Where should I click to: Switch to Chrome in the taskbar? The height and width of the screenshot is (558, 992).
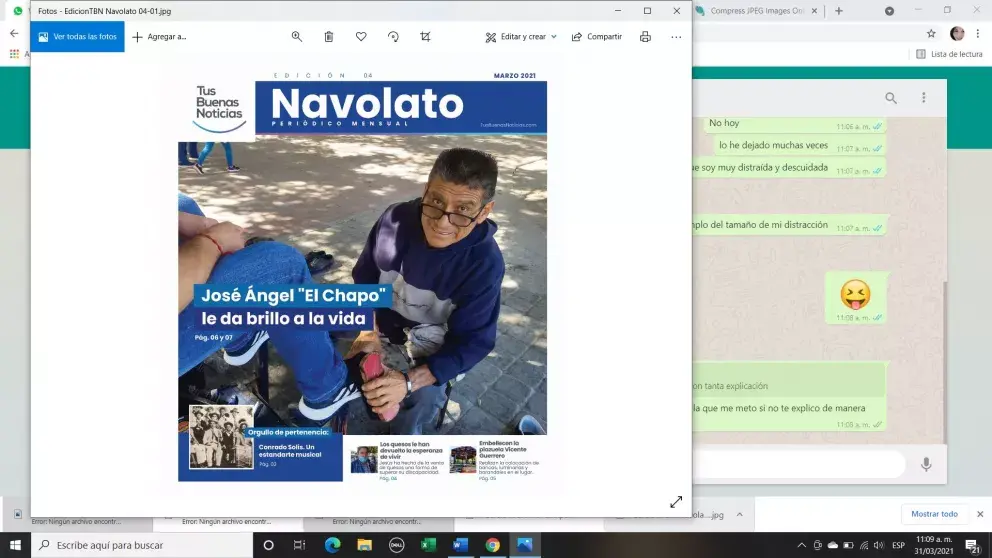[493, 545]
